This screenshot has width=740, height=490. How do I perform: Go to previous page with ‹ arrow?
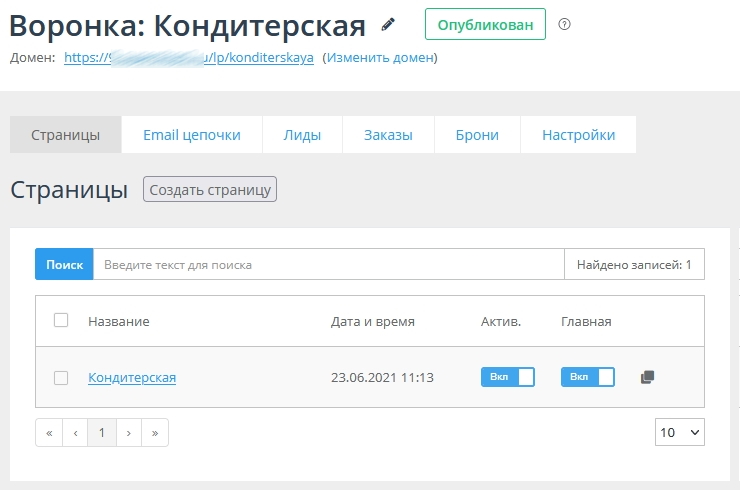click(75, 432)
